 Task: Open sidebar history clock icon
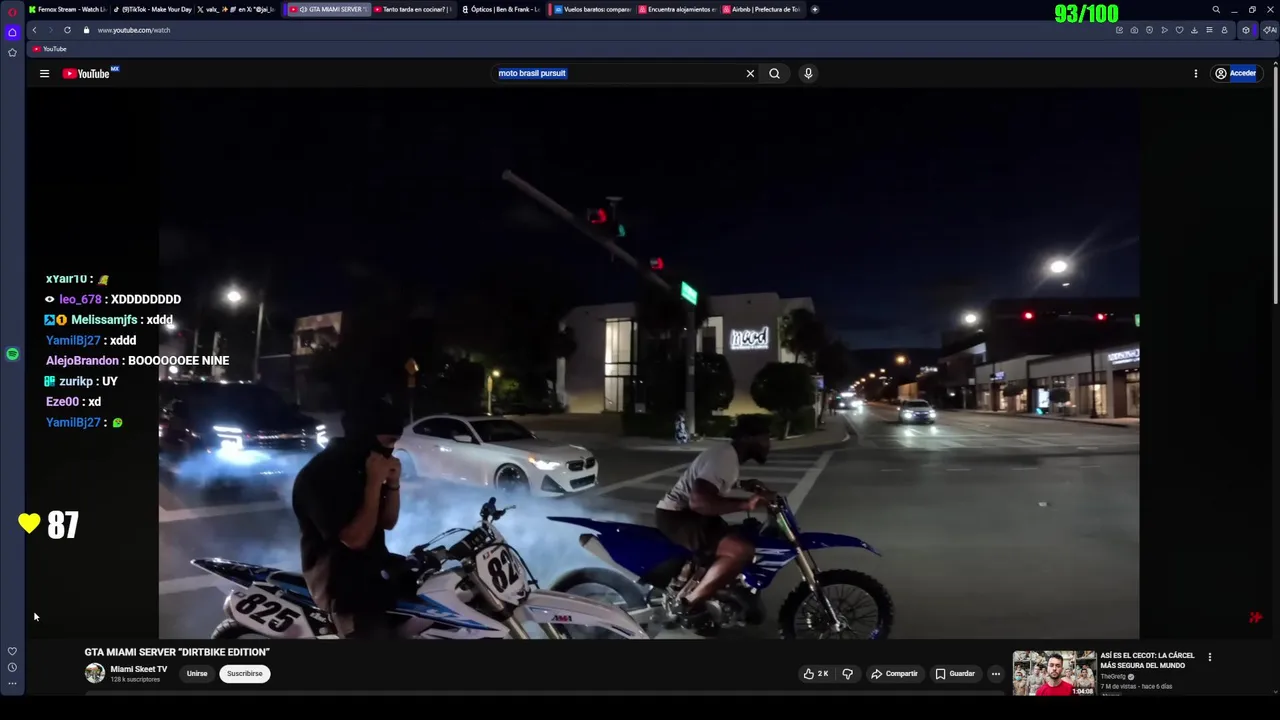(x=12, y=667)
